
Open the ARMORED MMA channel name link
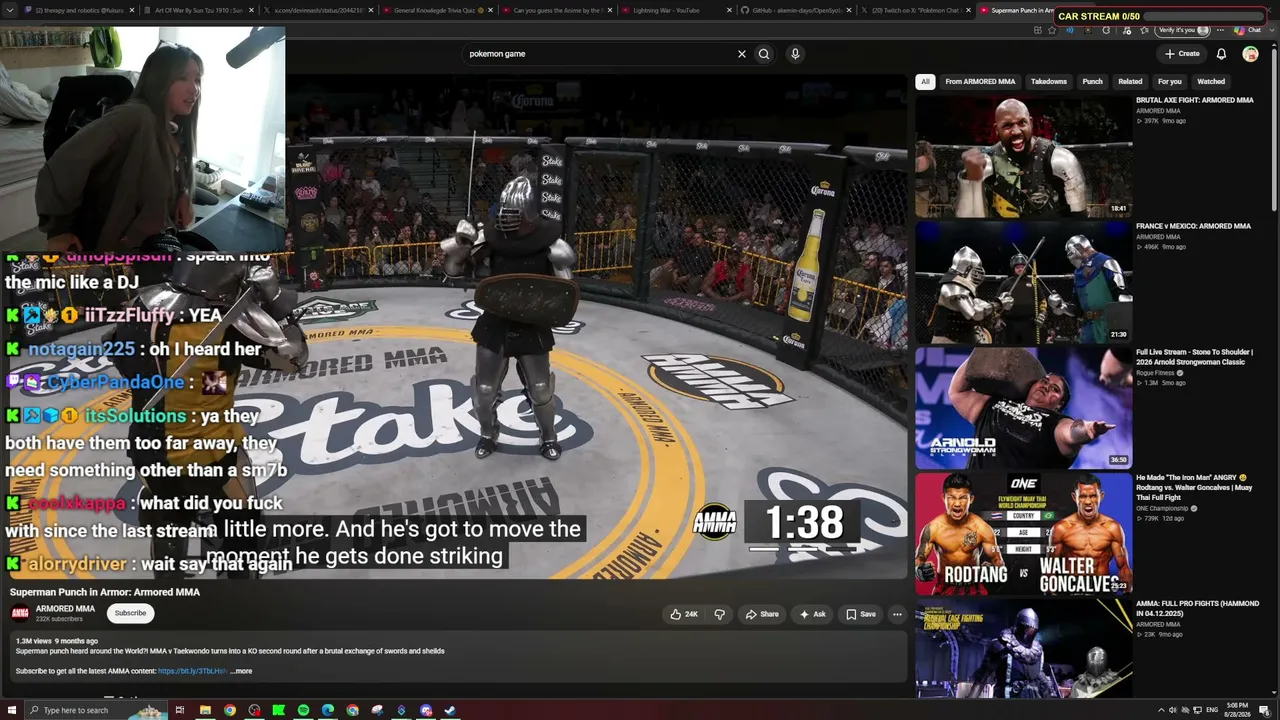[65, 609]
